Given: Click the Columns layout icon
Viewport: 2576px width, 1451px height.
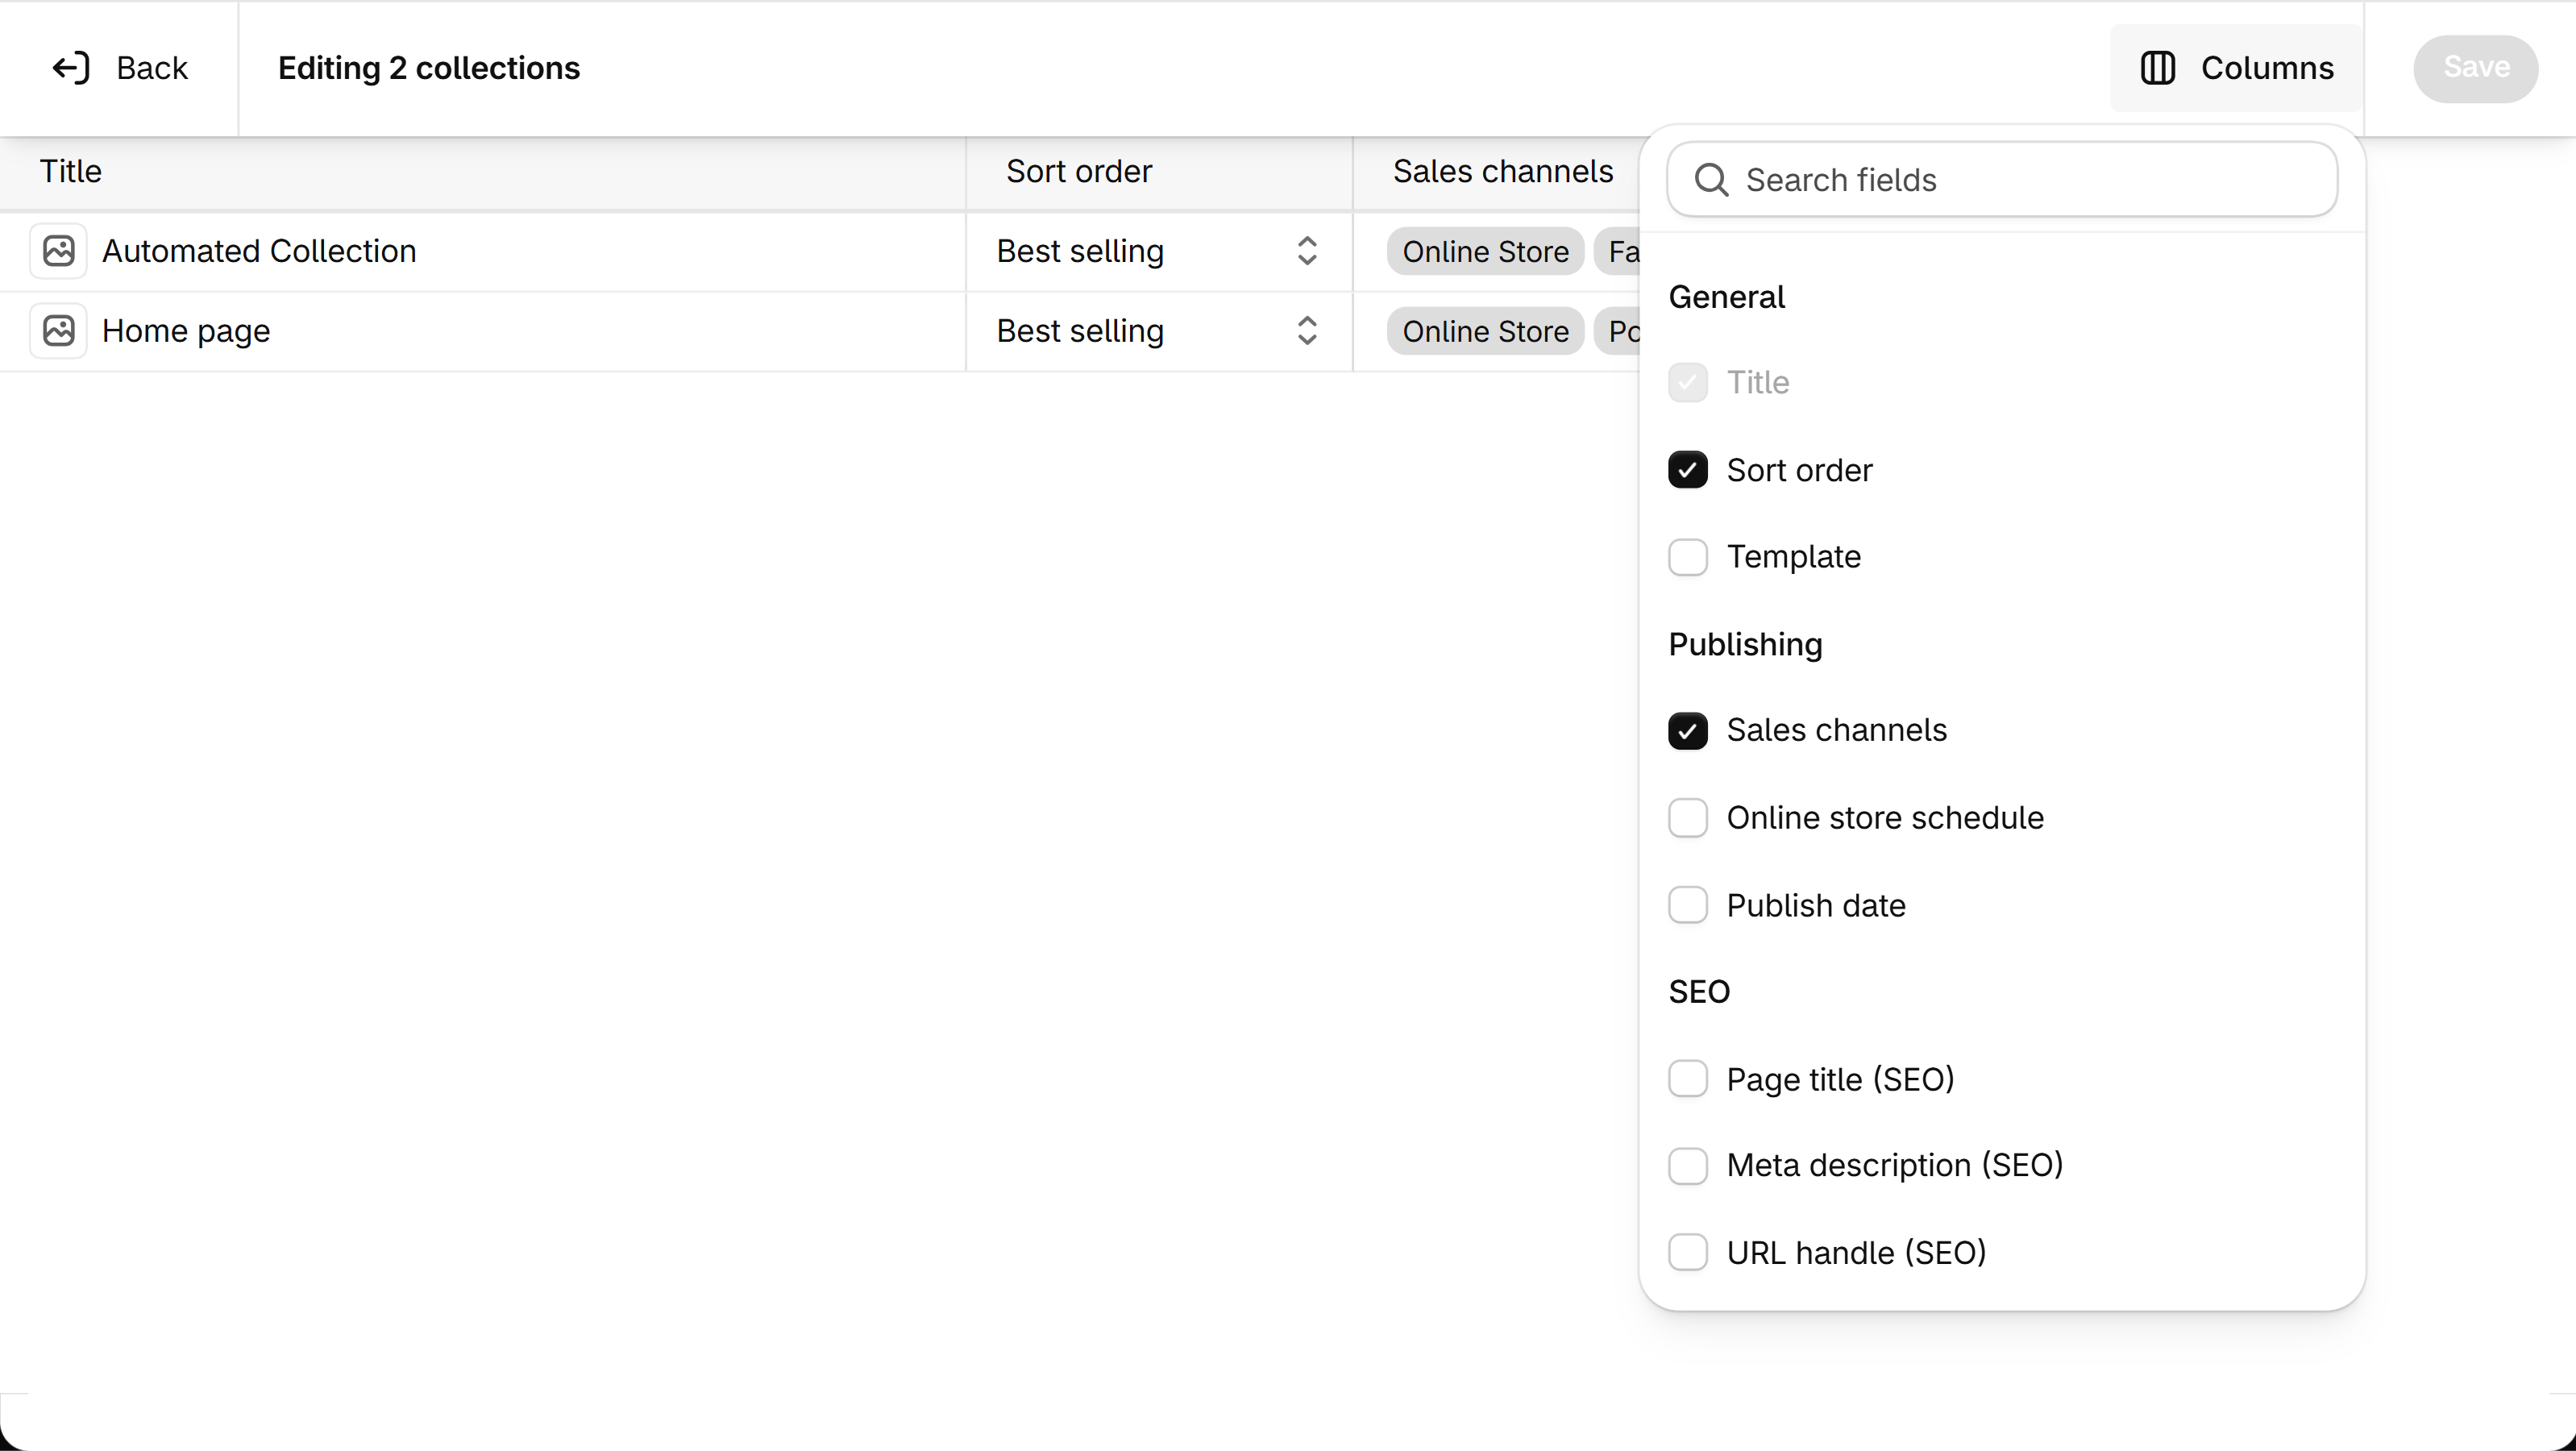Looking at the screenshot, I should tap(2157, 68).
